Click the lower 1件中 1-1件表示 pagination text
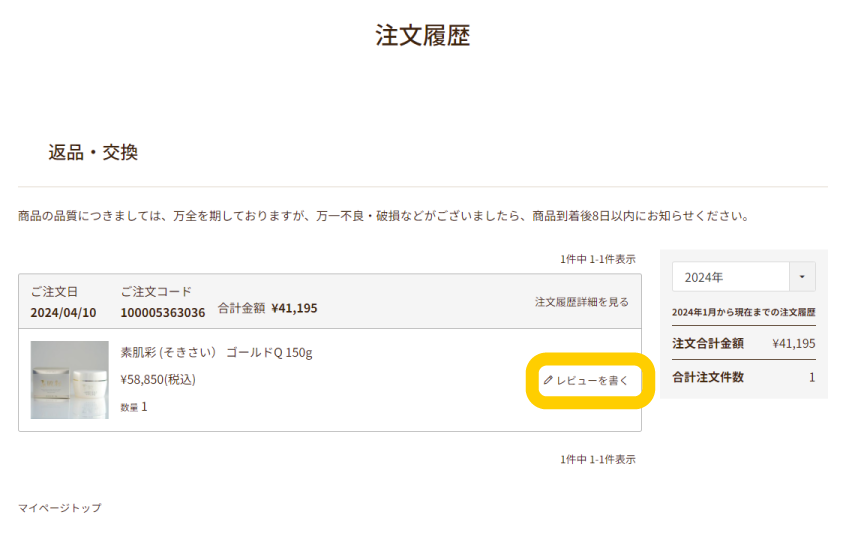The width and height of the screenshot is (844, 539). tap(597, 459)
